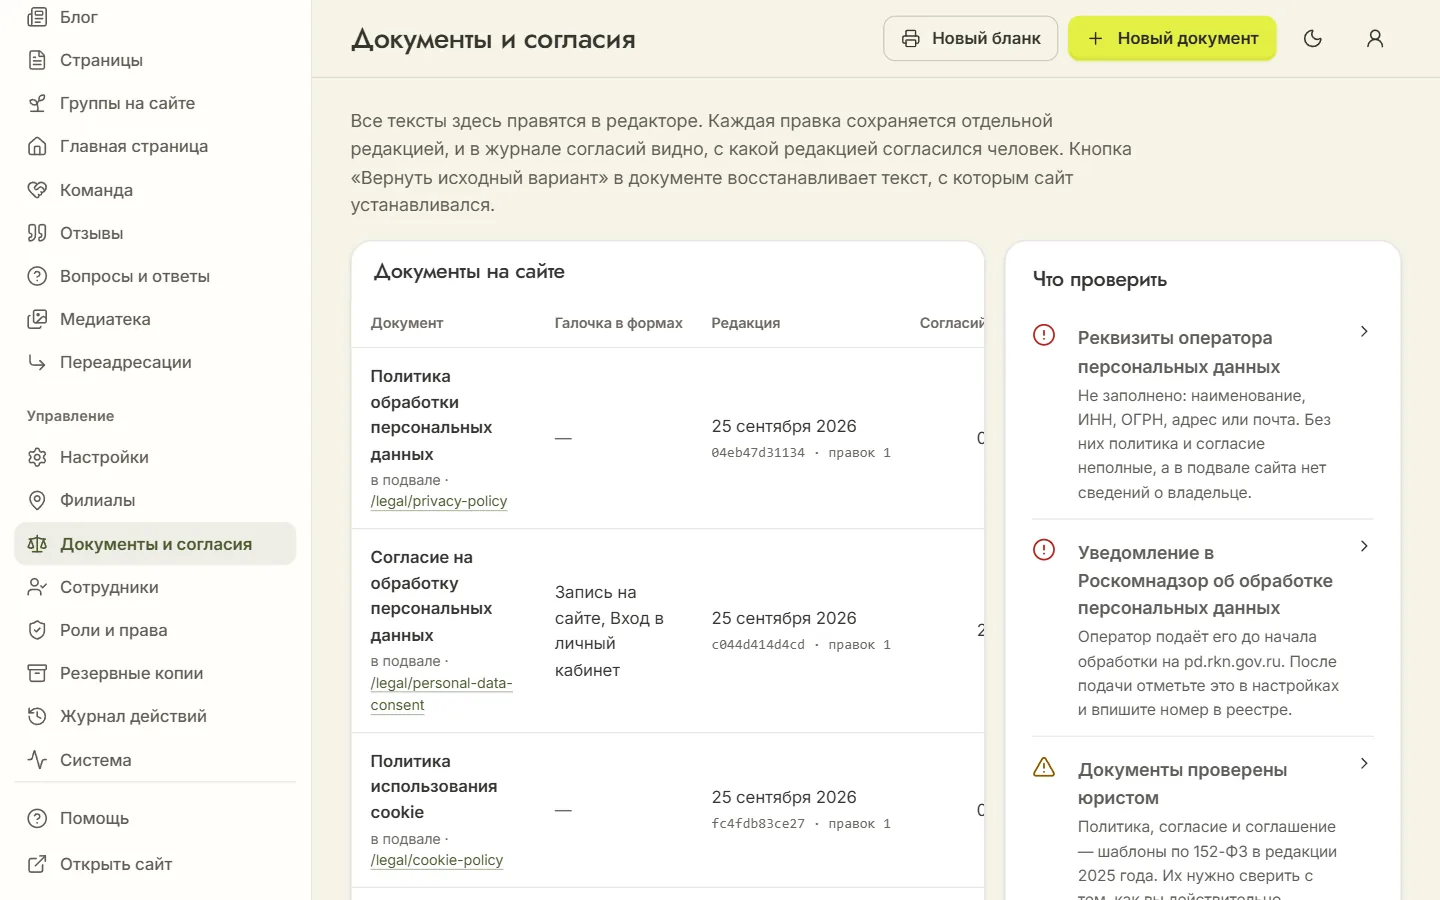Select revision hash 04eb47d31134
The width and height of the screenshot is (1440, 900).
(x=758, y=453)
